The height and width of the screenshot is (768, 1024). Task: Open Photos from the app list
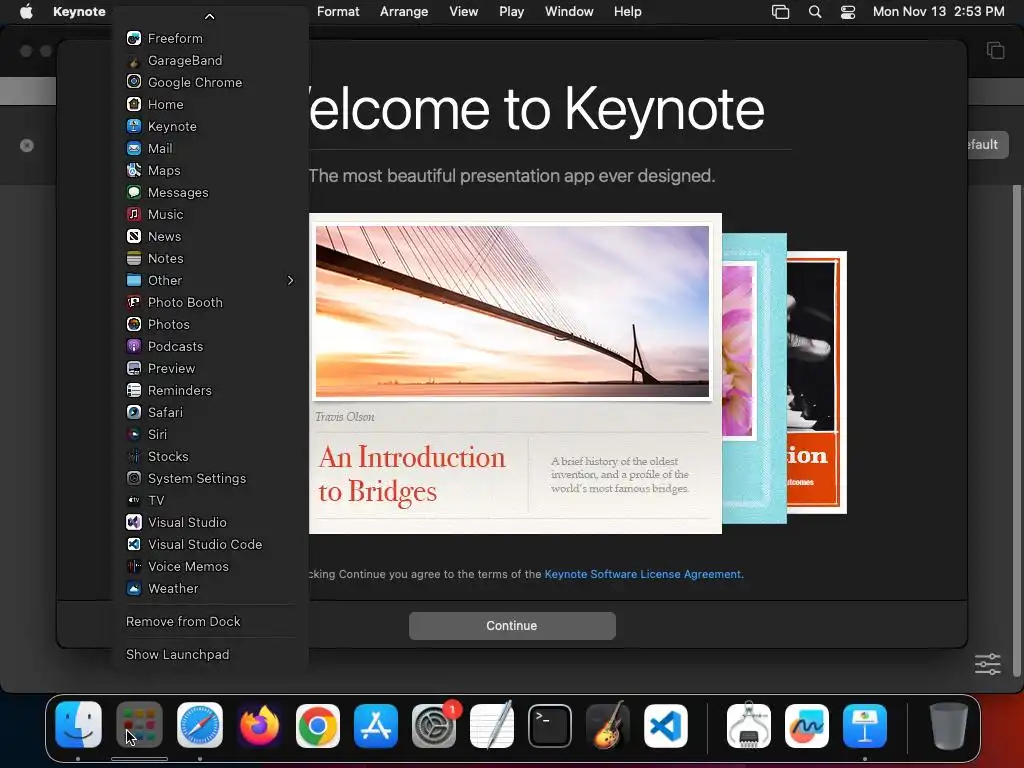pyautogui.click(x=210, y=325)
